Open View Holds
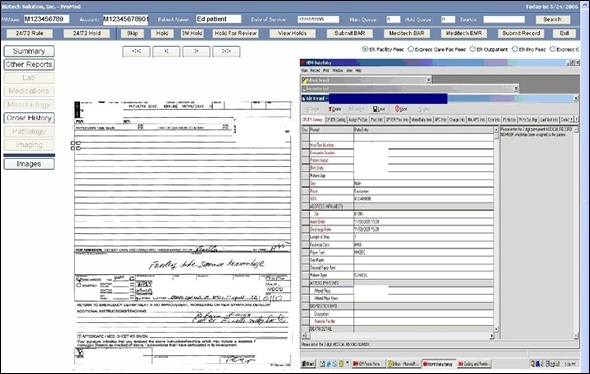Image resolution: width=590 pixels, height=374 pixels. pyautogui.click(x=292, y=33)
